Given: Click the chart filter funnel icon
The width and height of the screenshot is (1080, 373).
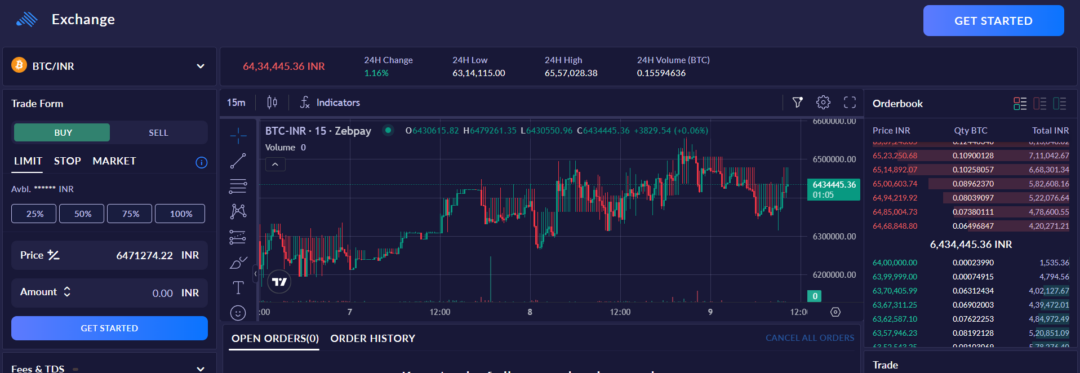Looking at the screenshot, I should point(798,103).
